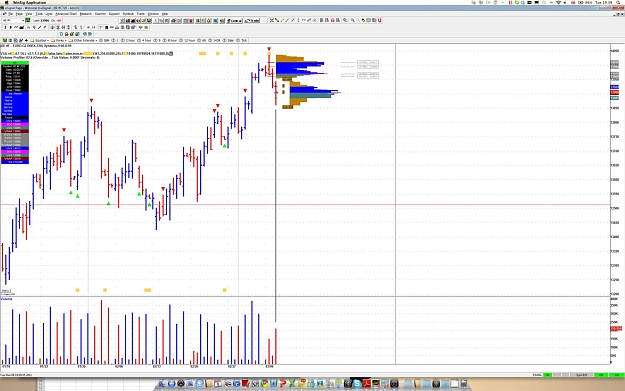Select the yellow trend line drawing tool
The image size is (625, 391).
click(x=277, y=20)
